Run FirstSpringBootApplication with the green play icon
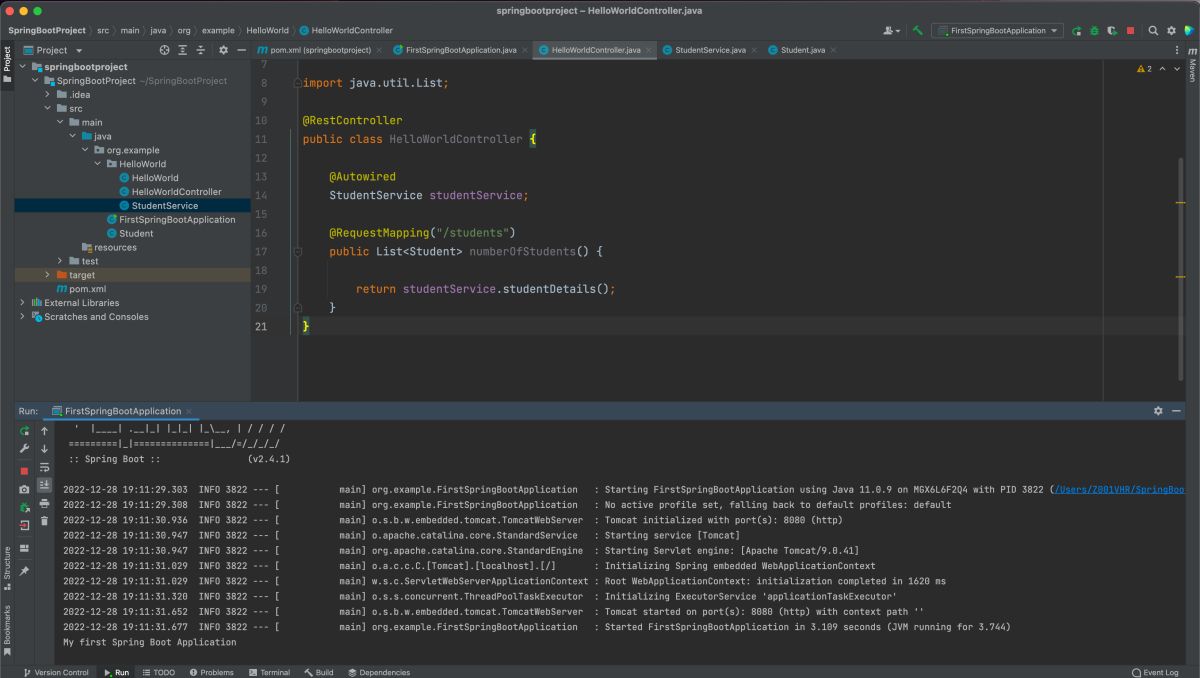 point(1078,30)
